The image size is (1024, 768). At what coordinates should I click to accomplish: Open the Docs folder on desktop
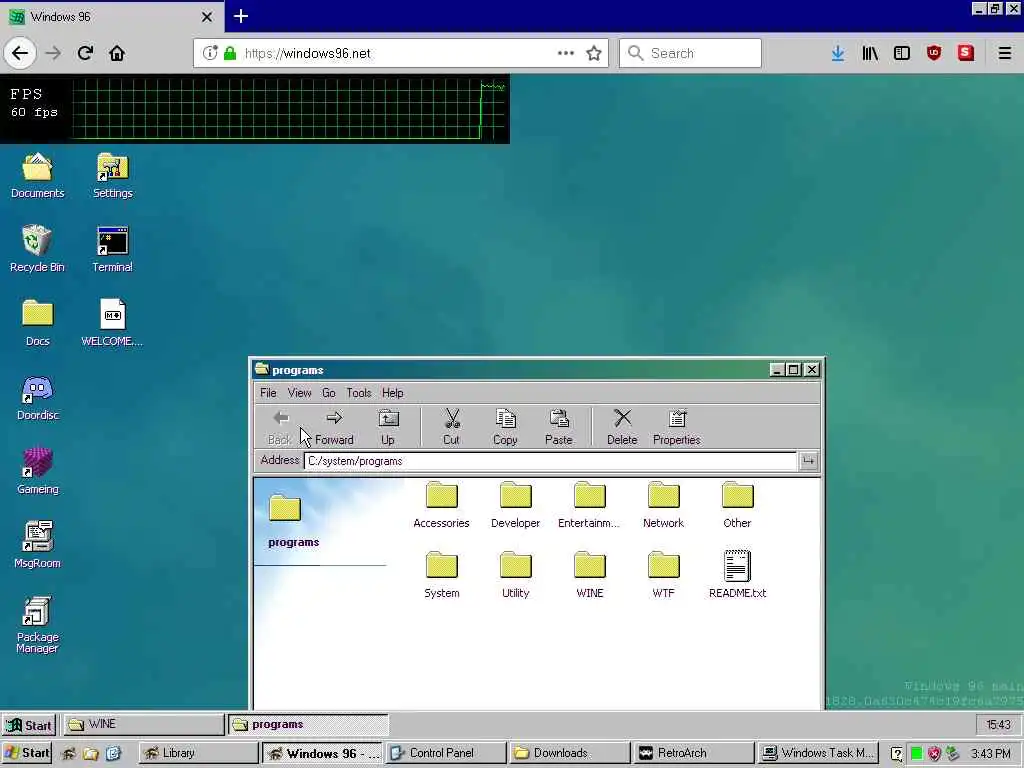pyautogui.click(x=37, y=323)
